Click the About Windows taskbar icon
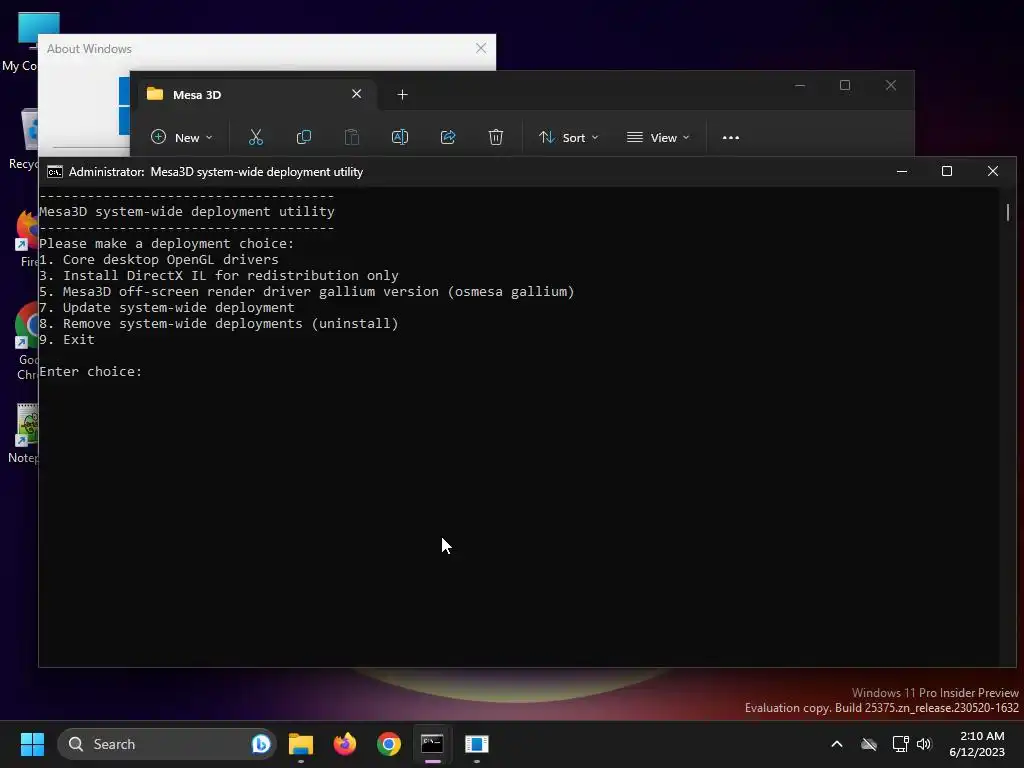The width and height of the screenshot is (1024, 768). point(477,744)
